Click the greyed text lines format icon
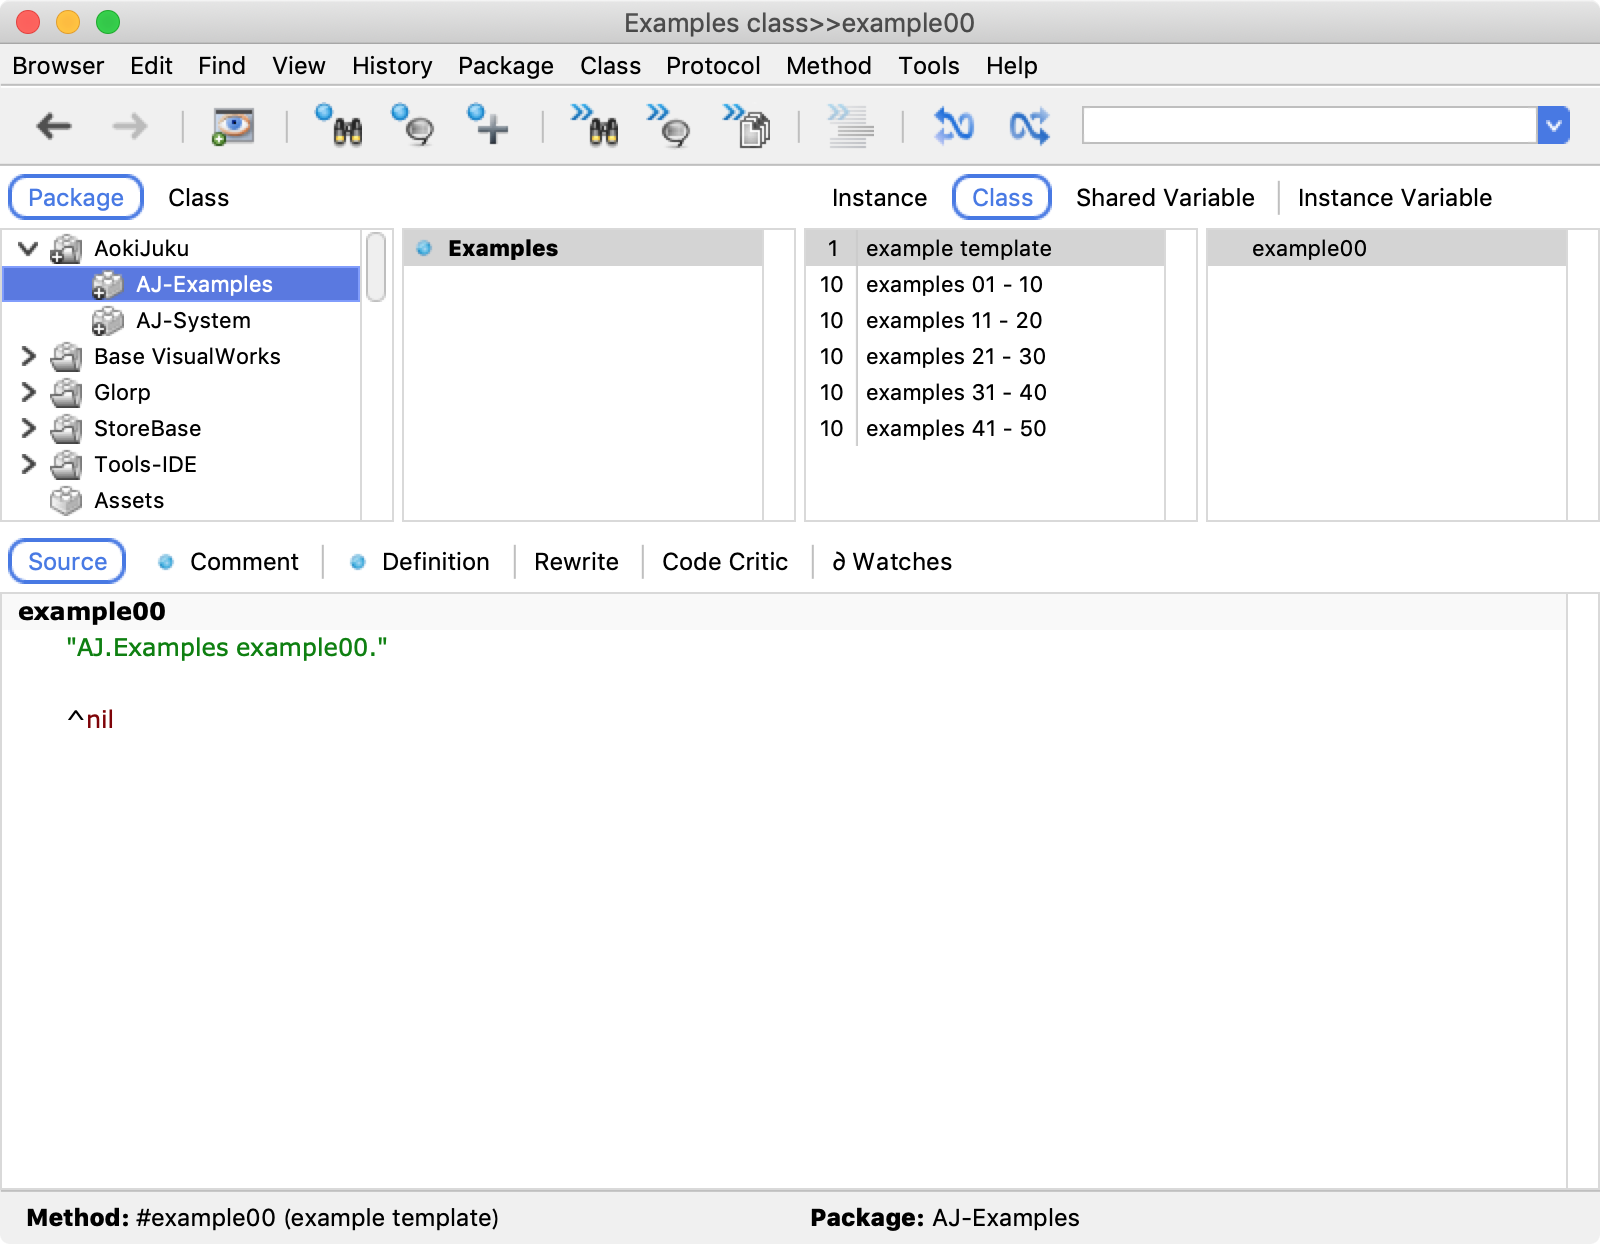Screen dimensions: 1600x1244 point(850,126)
